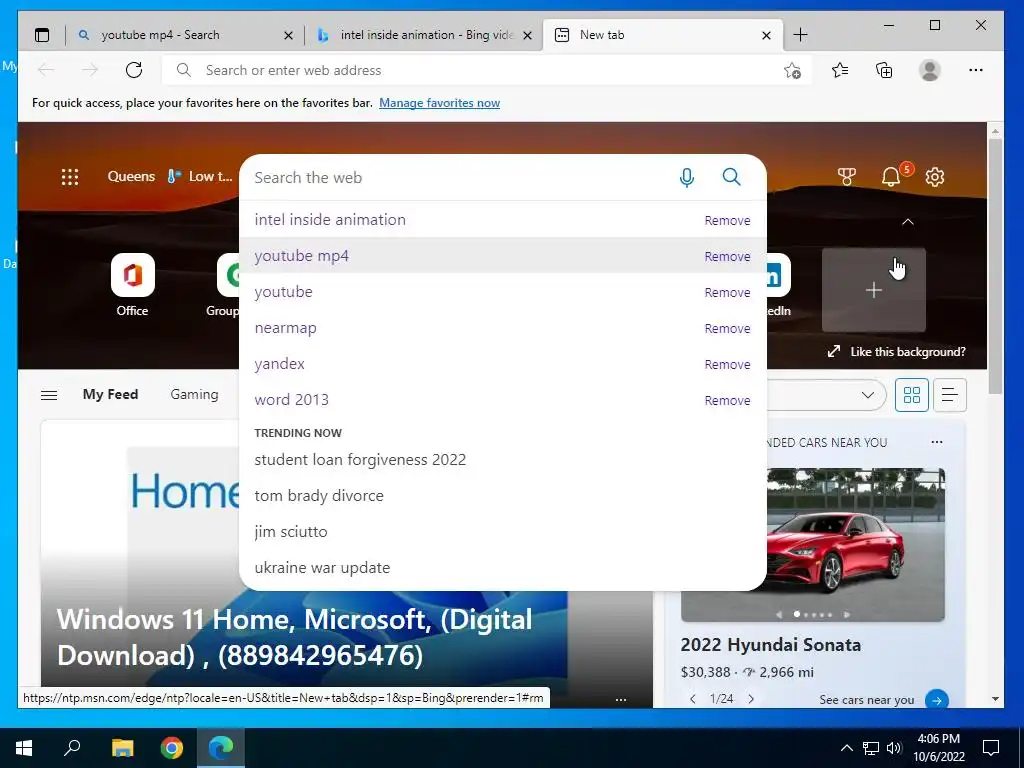Image resolution: width=1024 pixels, height=768 pixels.
Task: Click See cars near you arrow button
Action: [936, 699]
